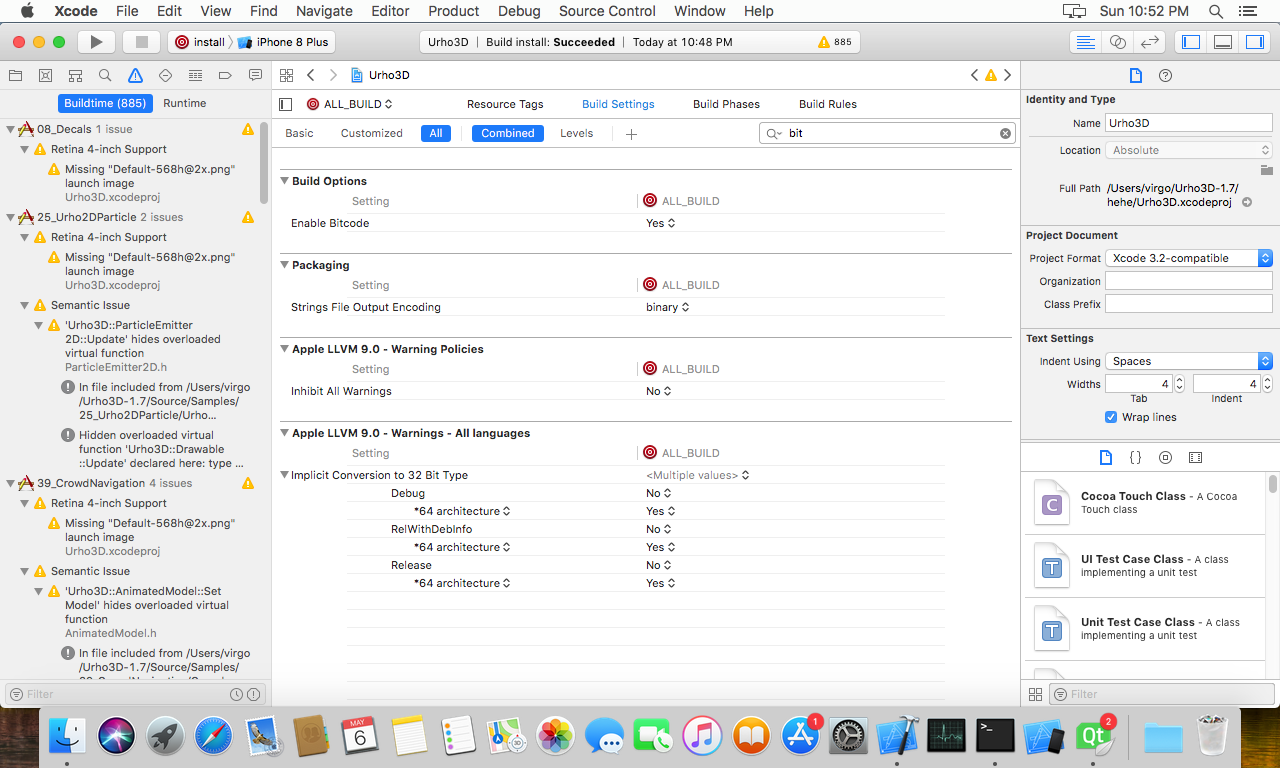
Task: Open the Resource Tags tab
Action: (505, 104)
